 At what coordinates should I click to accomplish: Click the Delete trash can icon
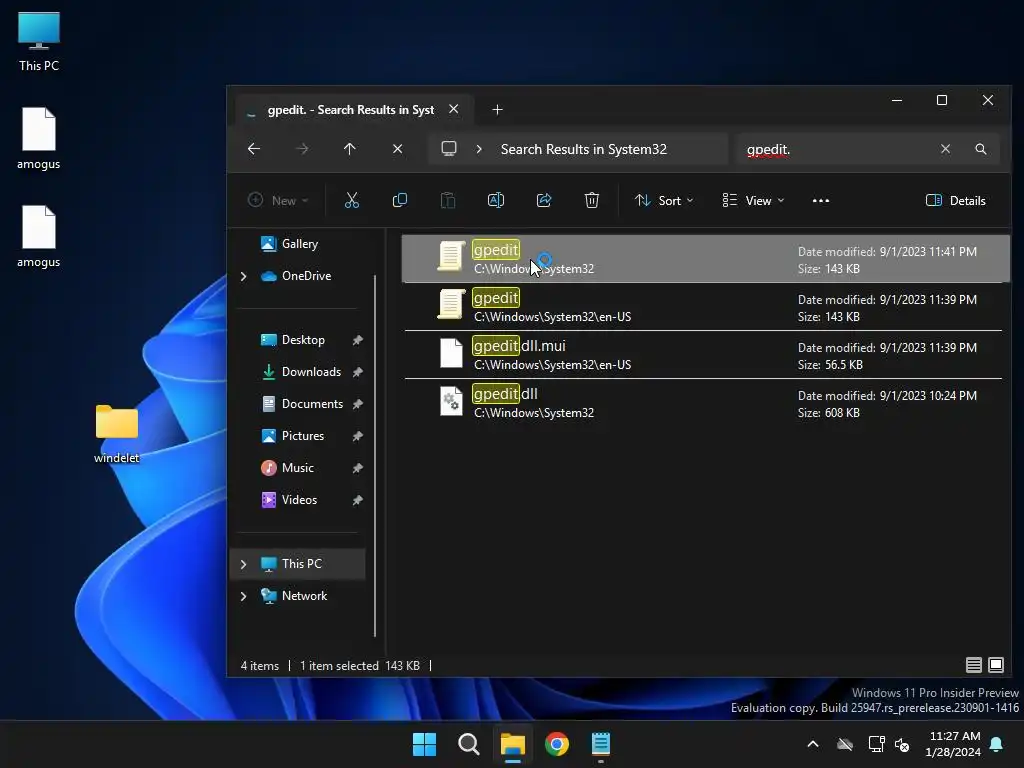pos(592,200)
